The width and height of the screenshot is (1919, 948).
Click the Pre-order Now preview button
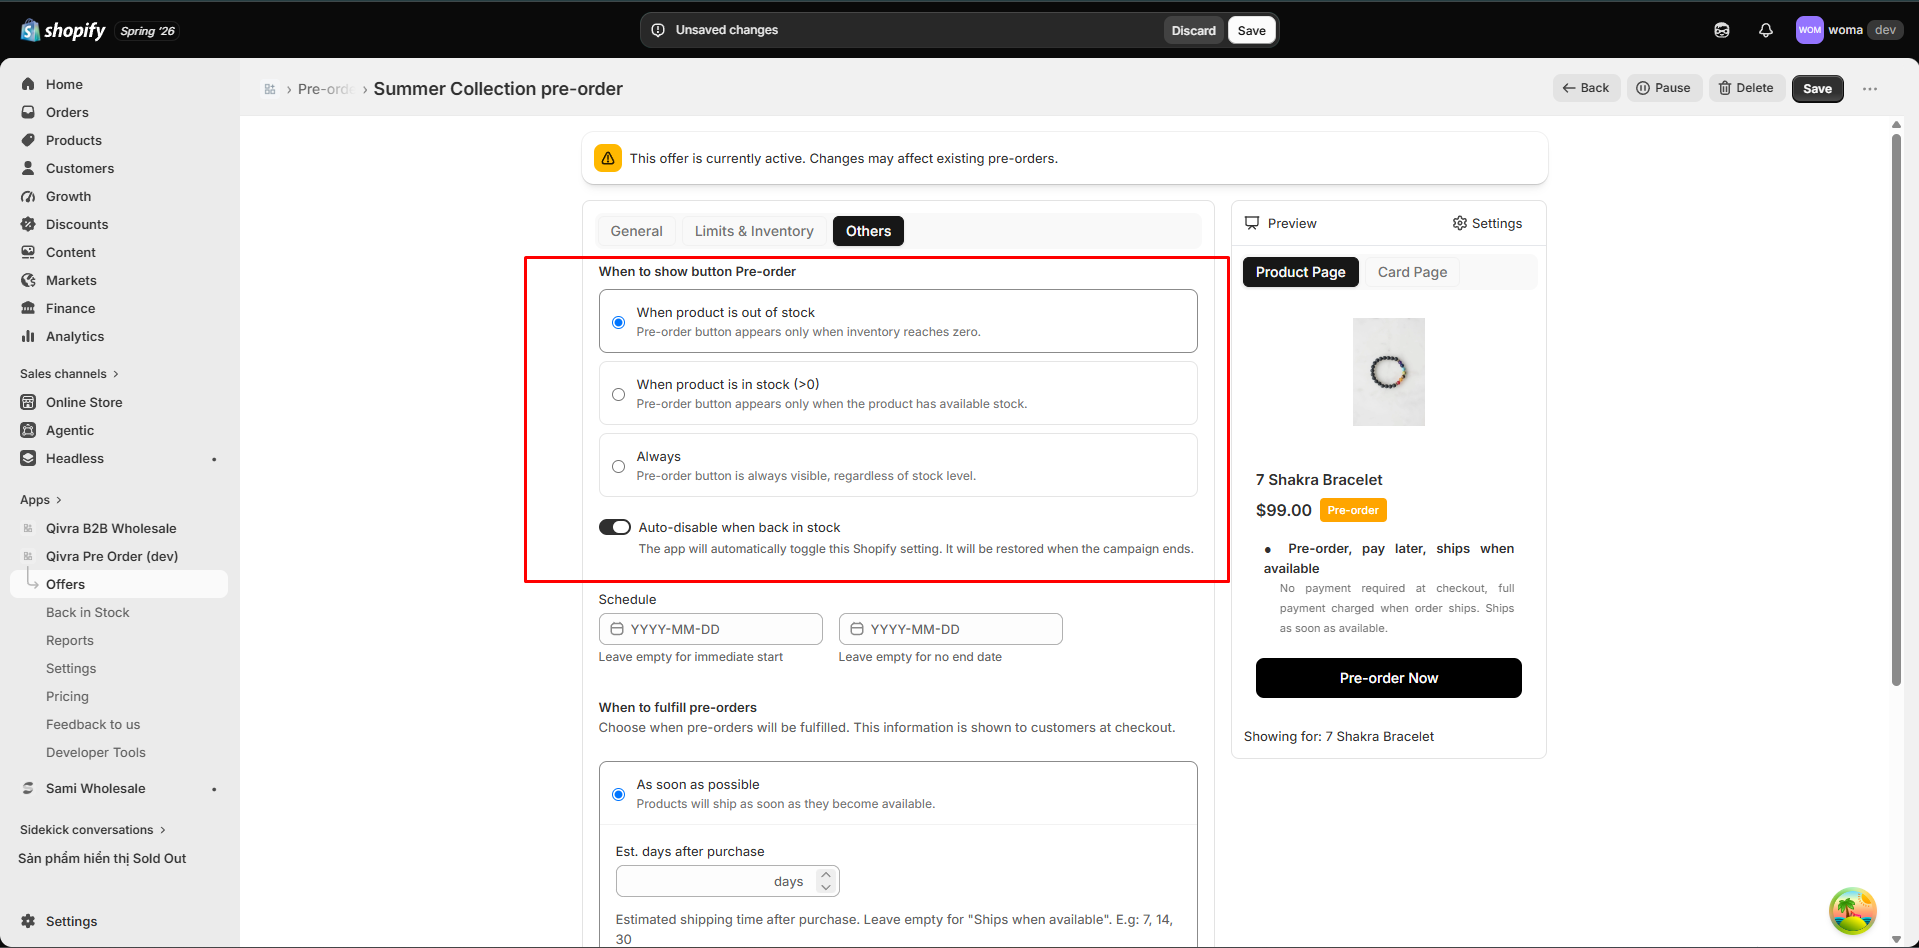pyautogui.click(x=1389, y=678)
